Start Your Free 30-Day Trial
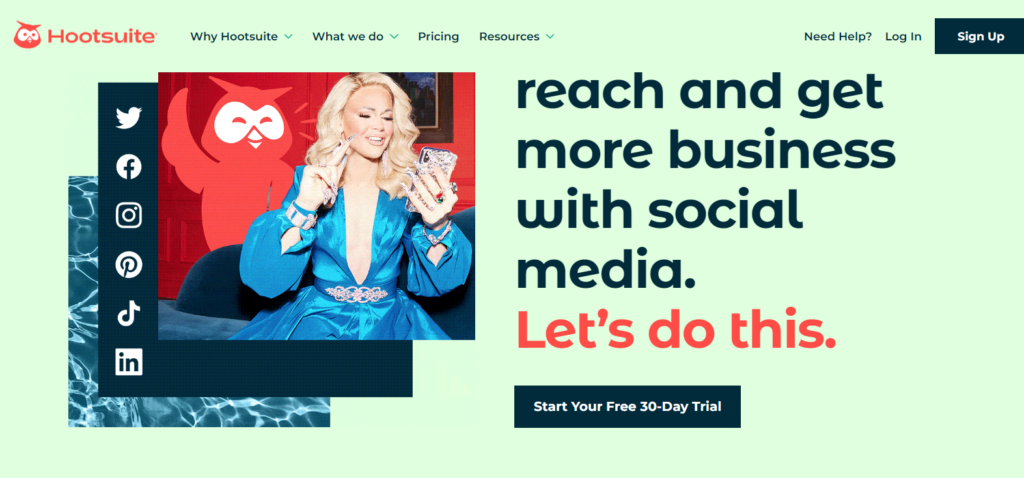1024x478 pixels. click(627, 406)
